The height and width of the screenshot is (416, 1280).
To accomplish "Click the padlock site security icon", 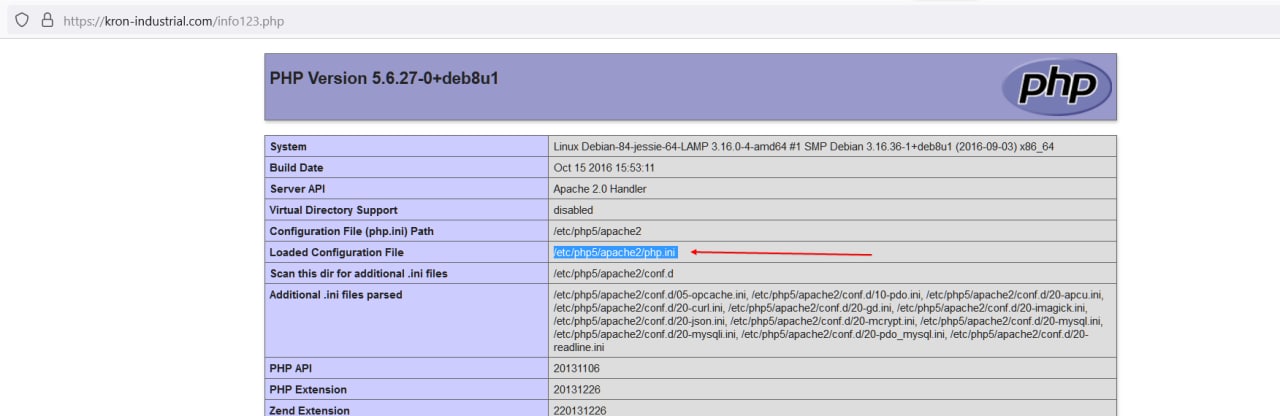I will (x=46, y=20).
